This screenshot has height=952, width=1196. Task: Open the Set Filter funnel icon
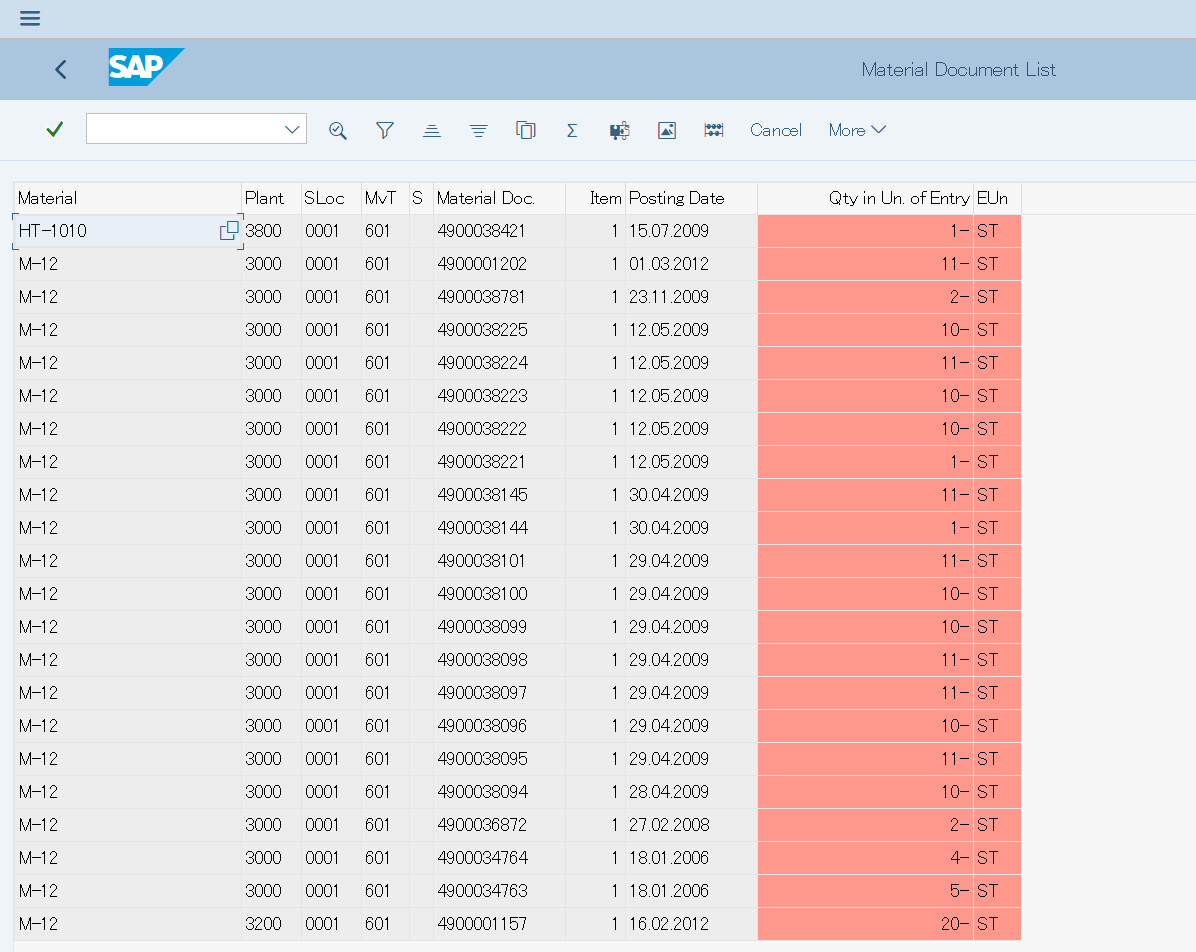coord(384,130)
